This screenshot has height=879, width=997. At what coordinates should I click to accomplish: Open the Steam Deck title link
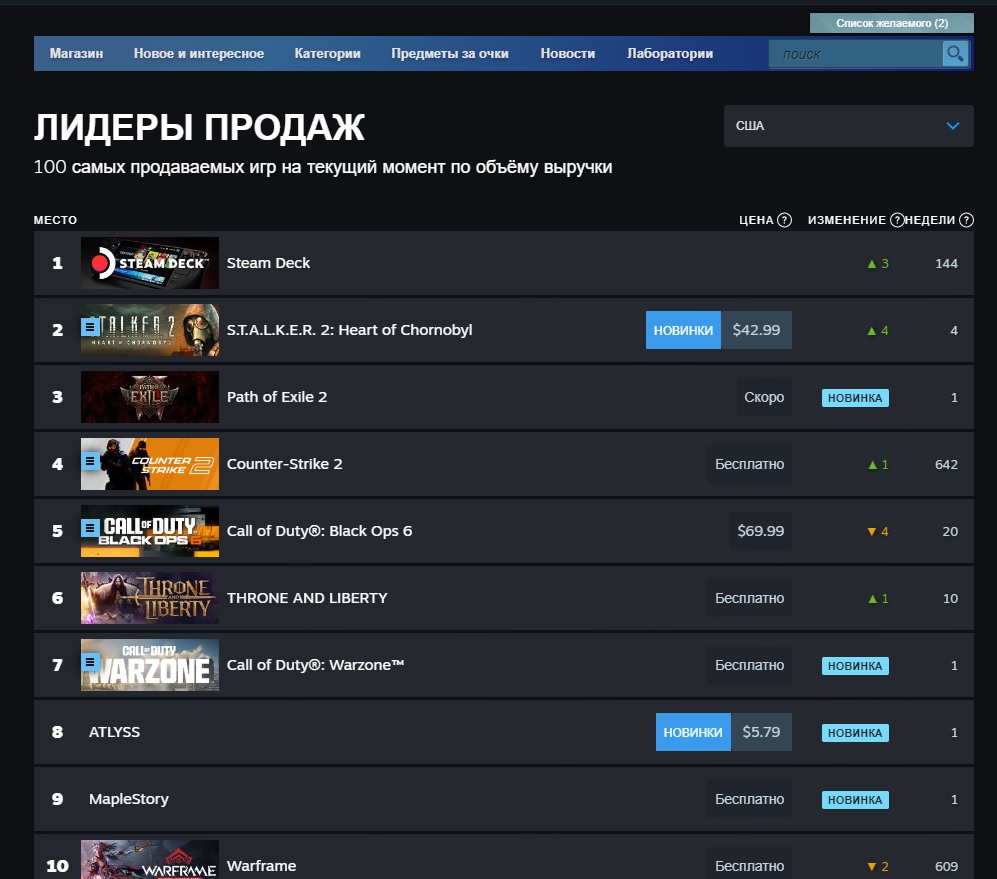point(268,263)
